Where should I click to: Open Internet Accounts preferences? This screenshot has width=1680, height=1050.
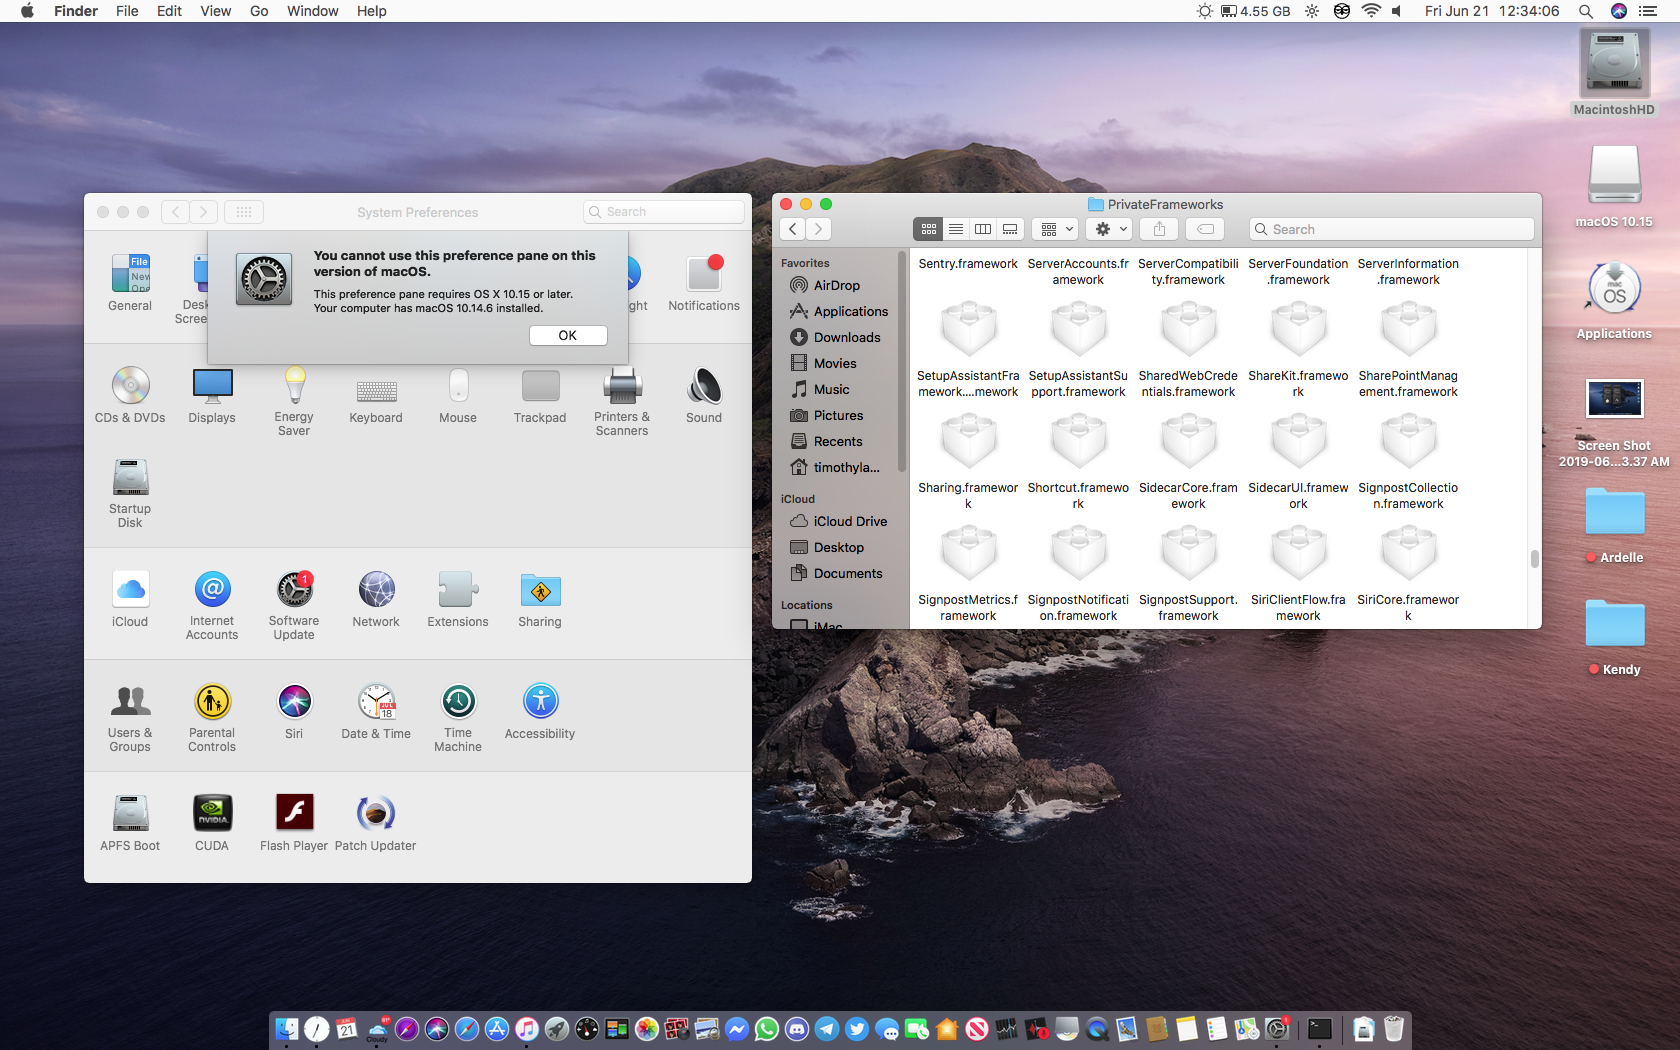tap(212, 605)
